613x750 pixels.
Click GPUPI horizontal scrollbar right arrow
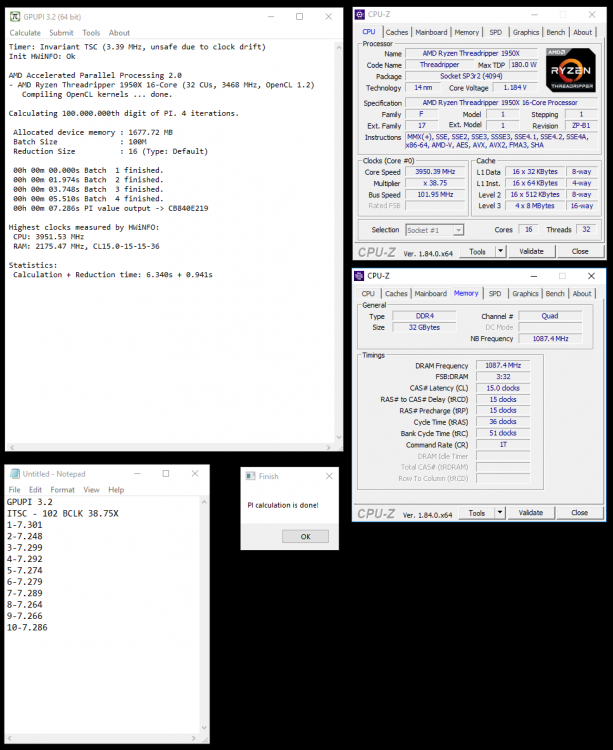coord(328,448)
